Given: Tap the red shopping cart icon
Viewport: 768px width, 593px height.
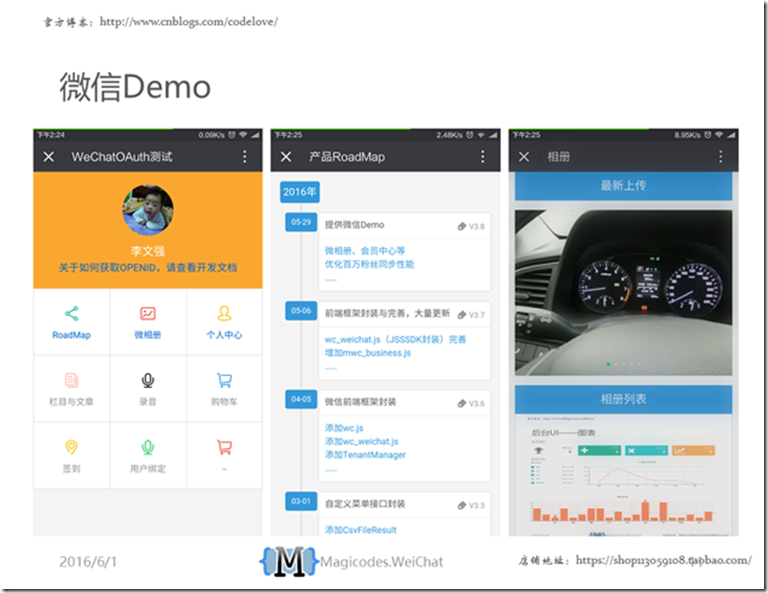Looking at the screenshot, I should click(x=224, y=447).
